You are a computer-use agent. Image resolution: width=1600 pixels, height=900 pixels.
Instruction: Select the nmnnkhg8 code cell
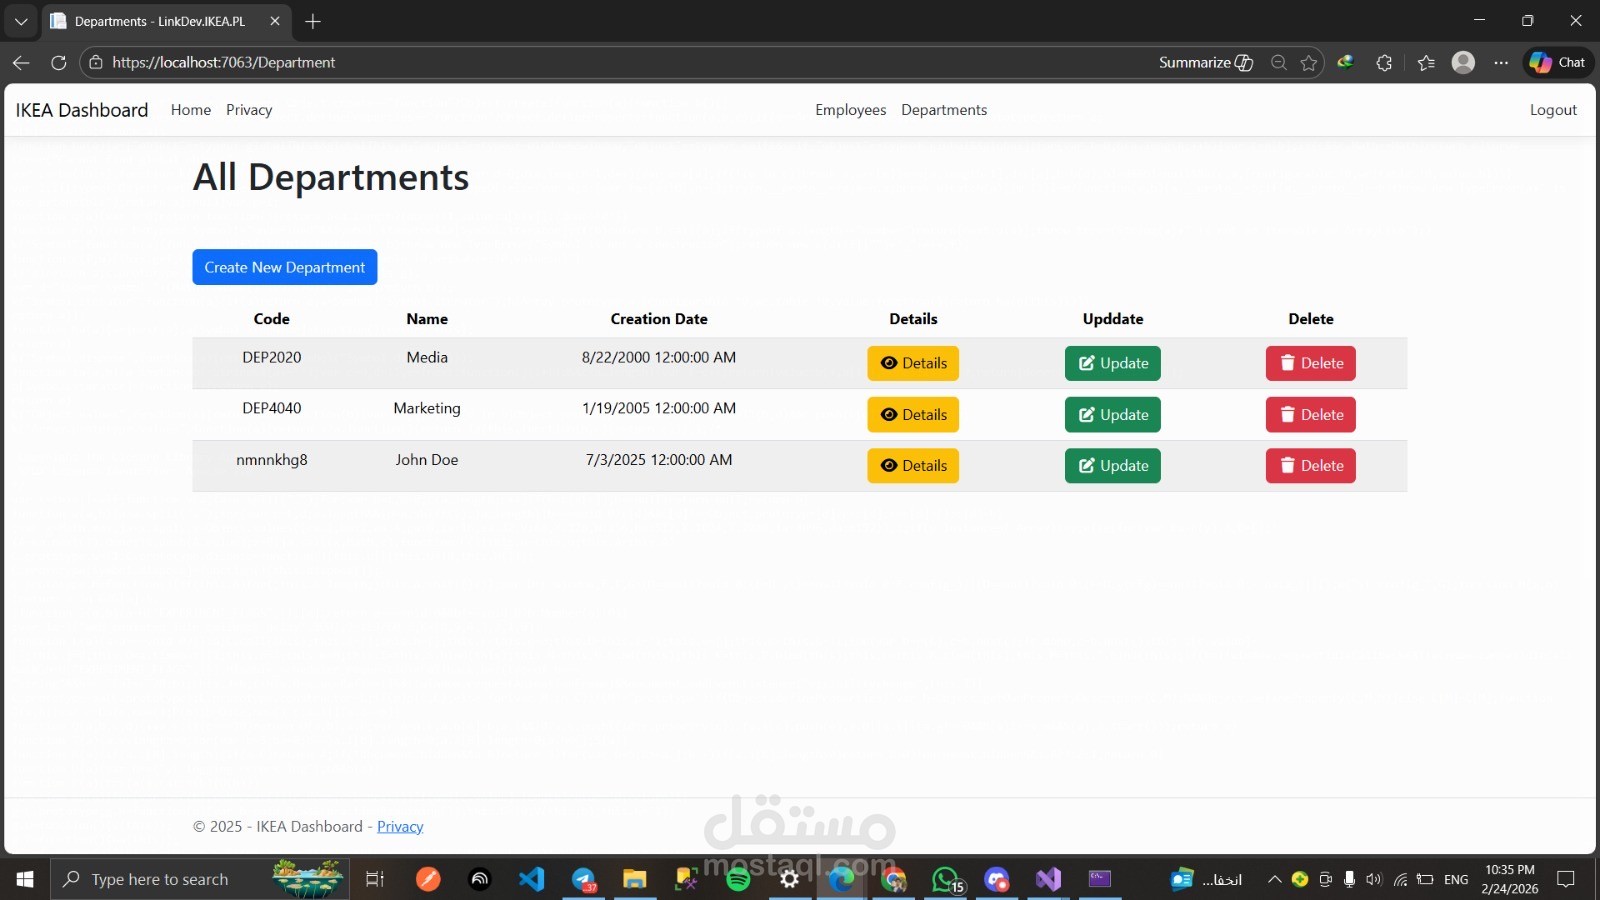click(272, 460)
